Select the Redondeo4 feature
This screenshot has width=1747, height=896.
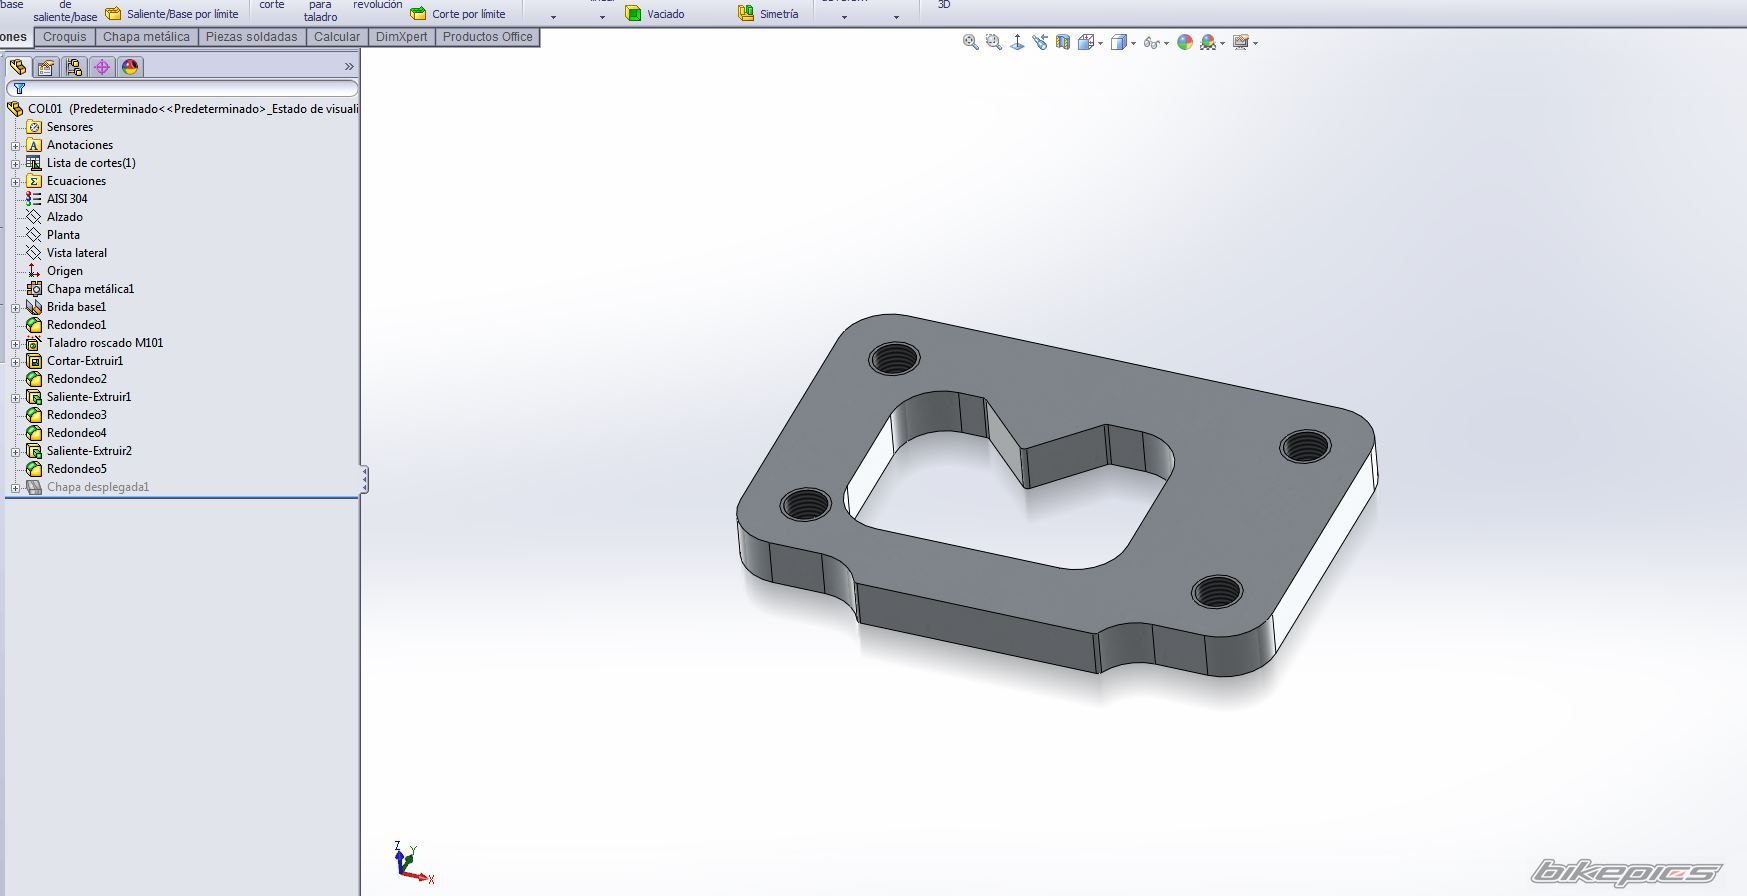click(x=66, y=433)
